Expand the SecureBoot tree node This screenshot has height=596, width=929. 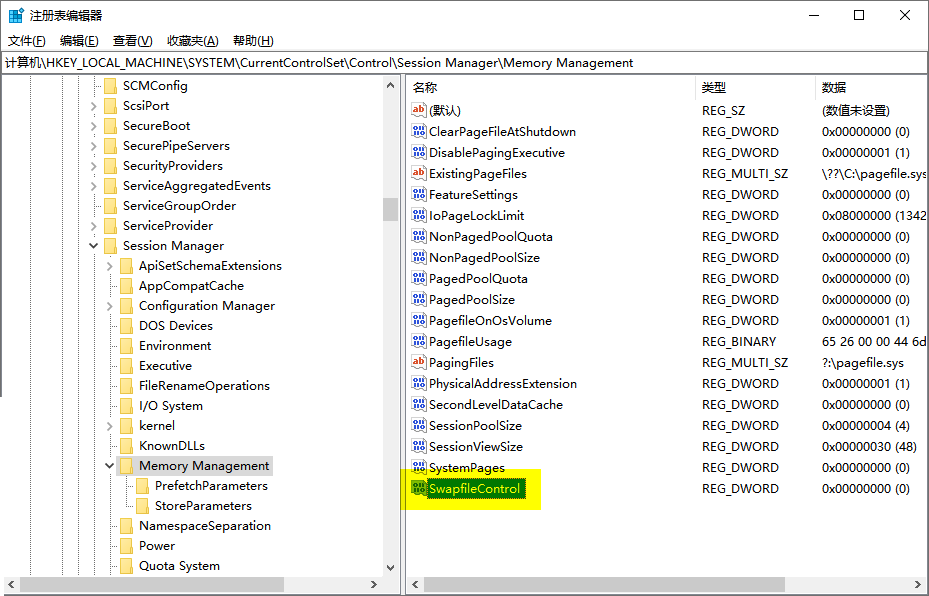[93, 125]
